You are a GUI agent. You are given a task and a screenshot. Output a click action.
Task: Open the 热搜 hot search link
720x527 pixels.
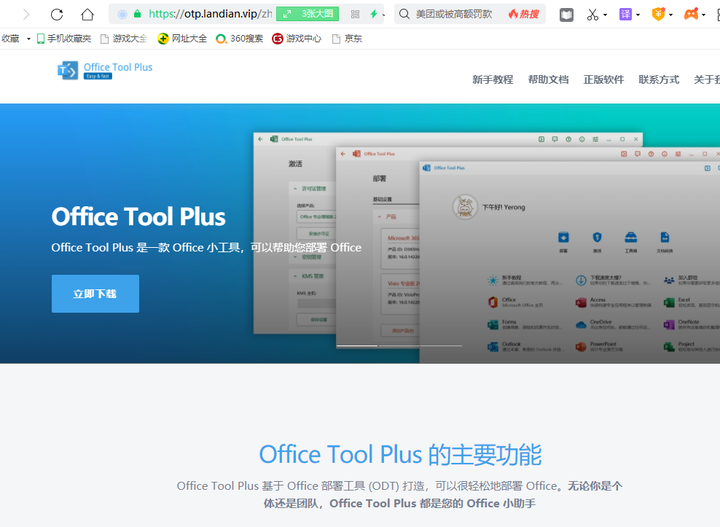click(x=523, y=14)
